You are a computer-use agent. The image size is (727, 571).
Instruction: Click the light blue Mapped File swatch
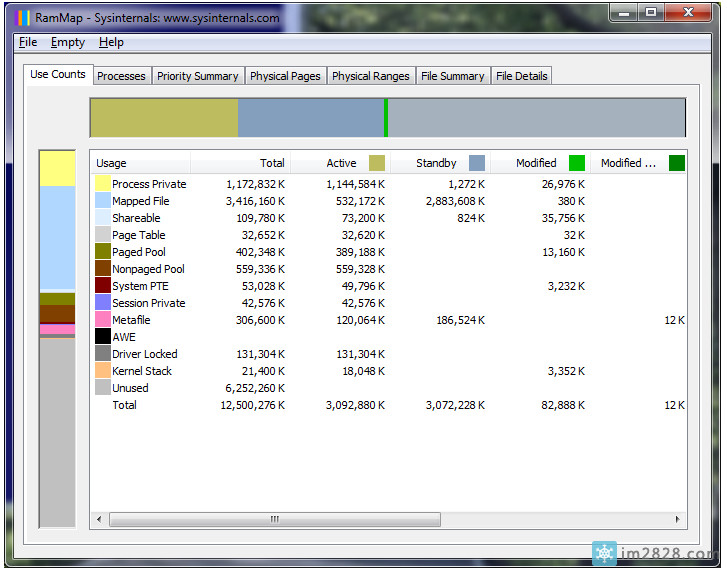103,201
